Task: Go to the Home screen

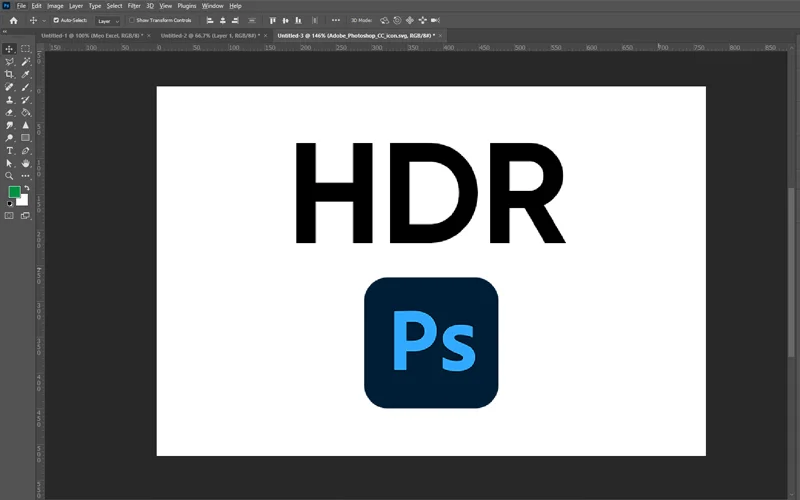Action: pos(13,20)
